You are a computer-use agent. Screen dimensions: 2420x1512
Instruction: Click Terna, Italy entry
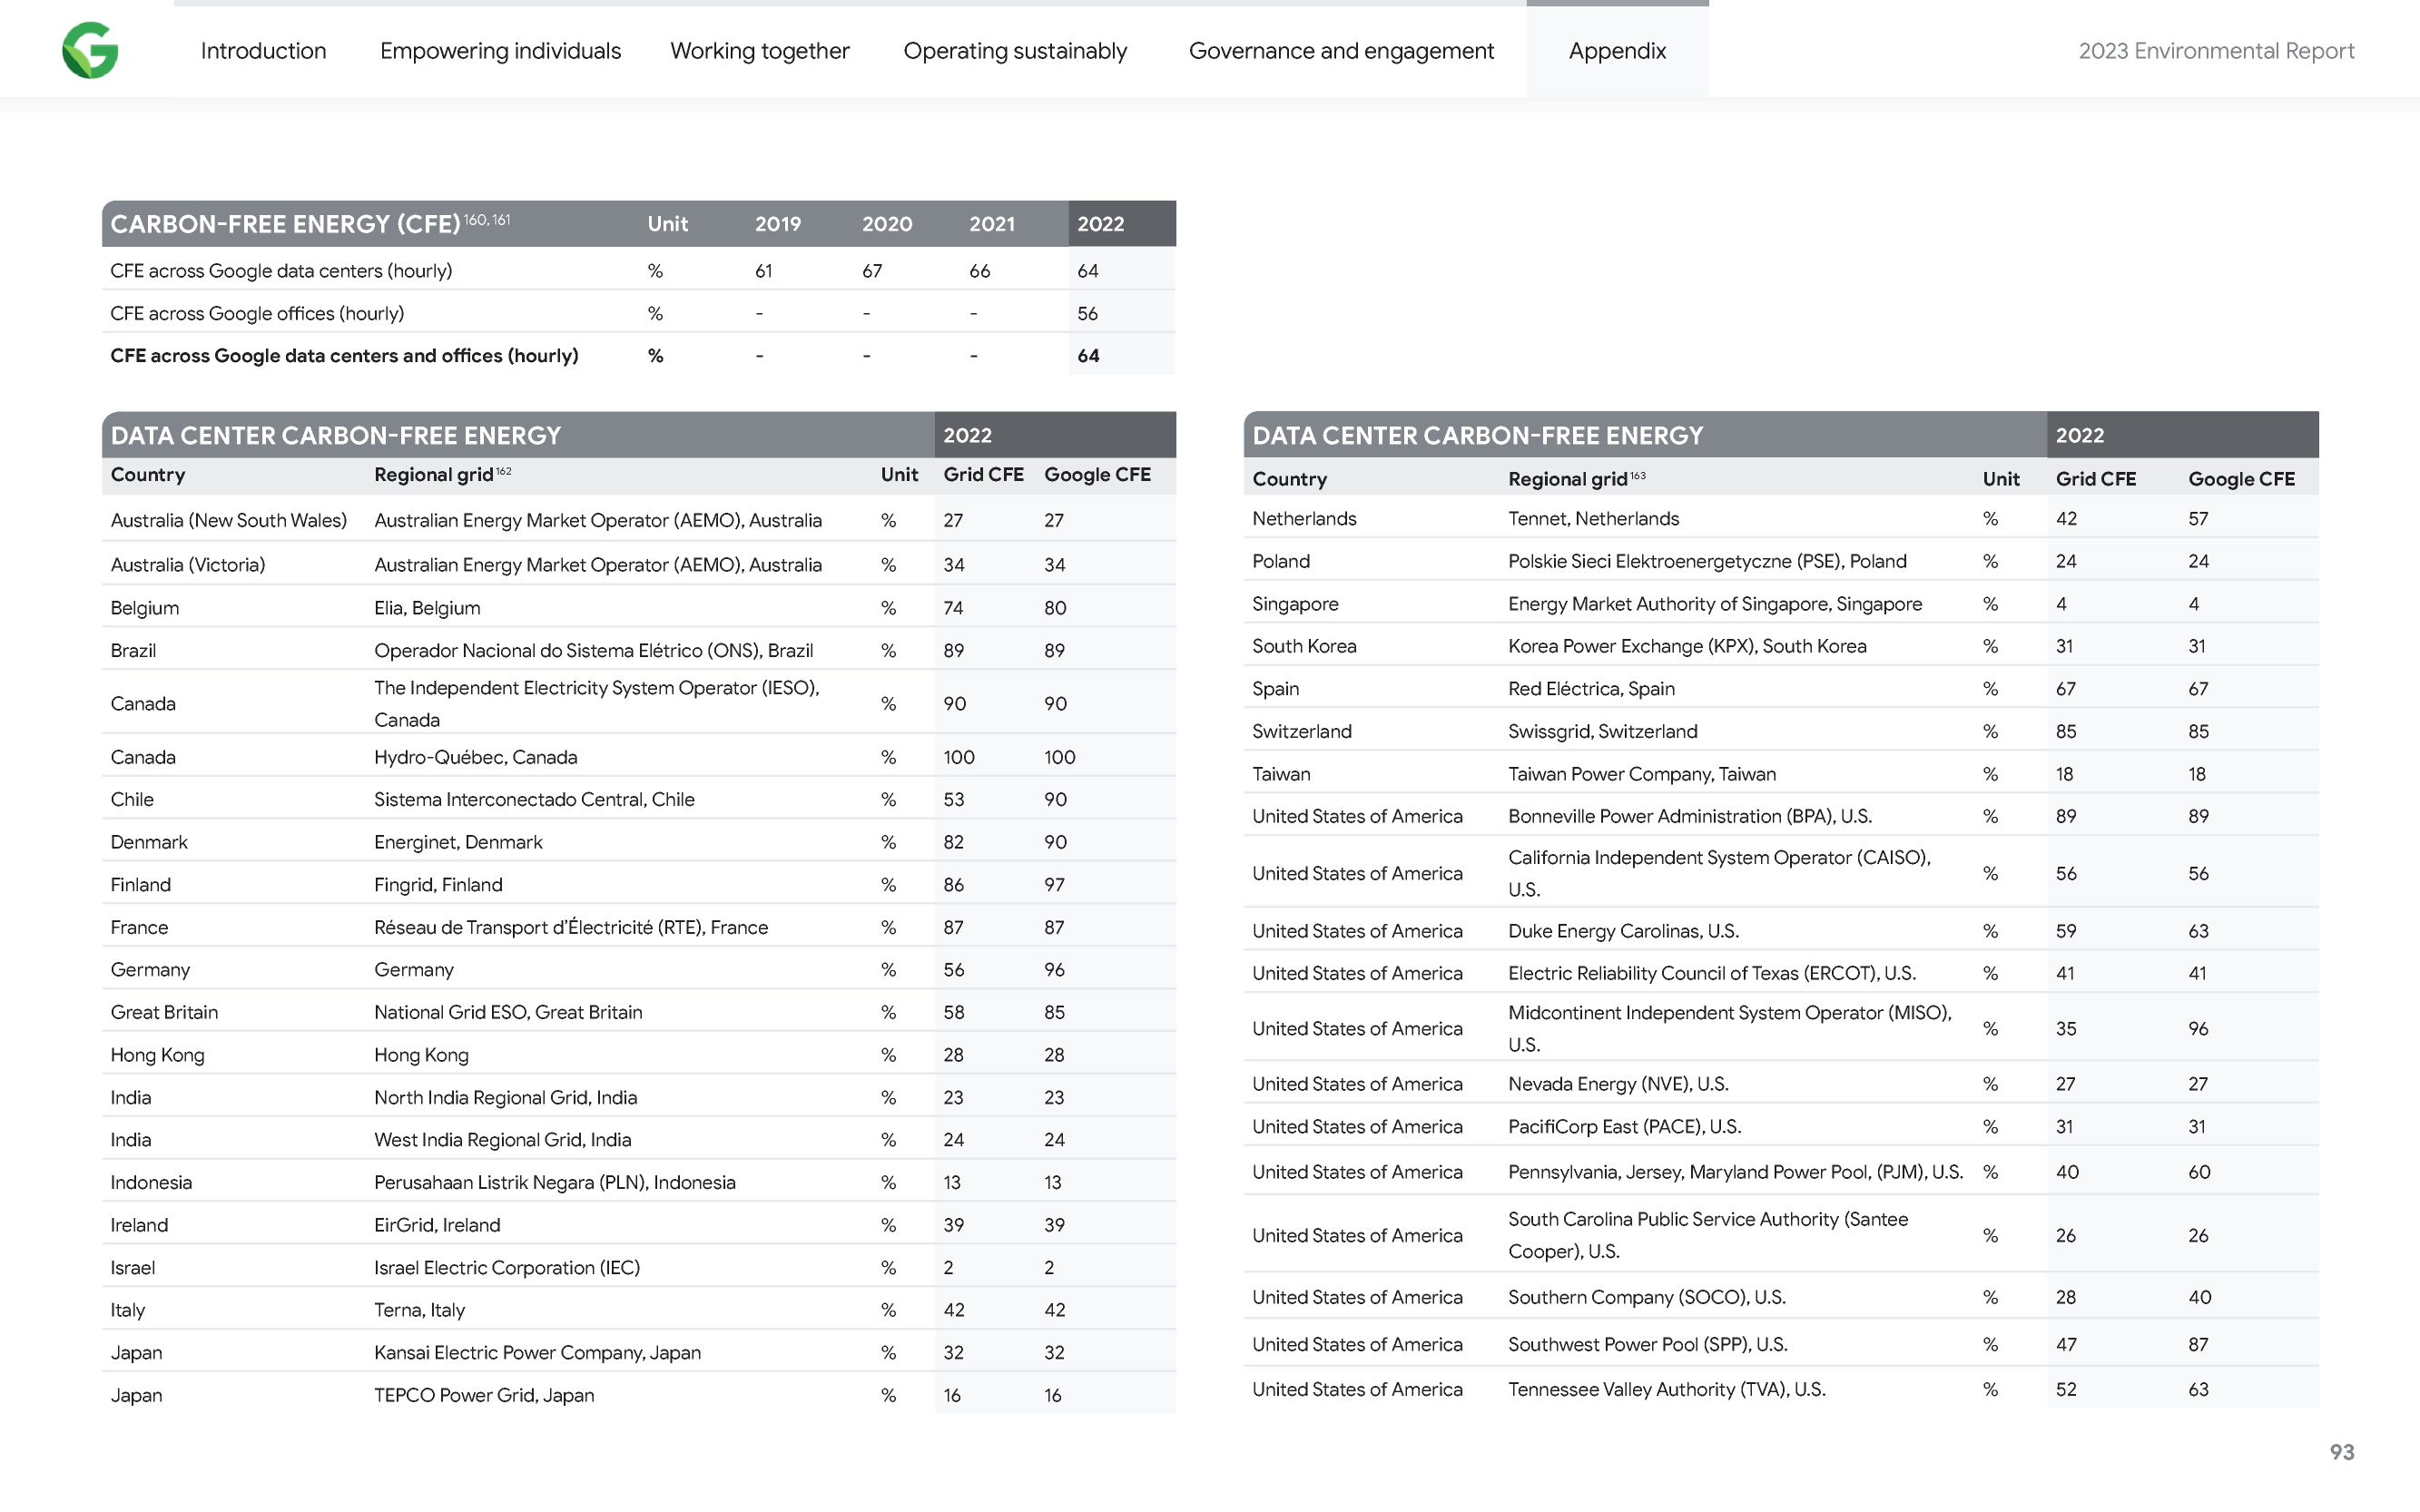[x=419, y=1310]
